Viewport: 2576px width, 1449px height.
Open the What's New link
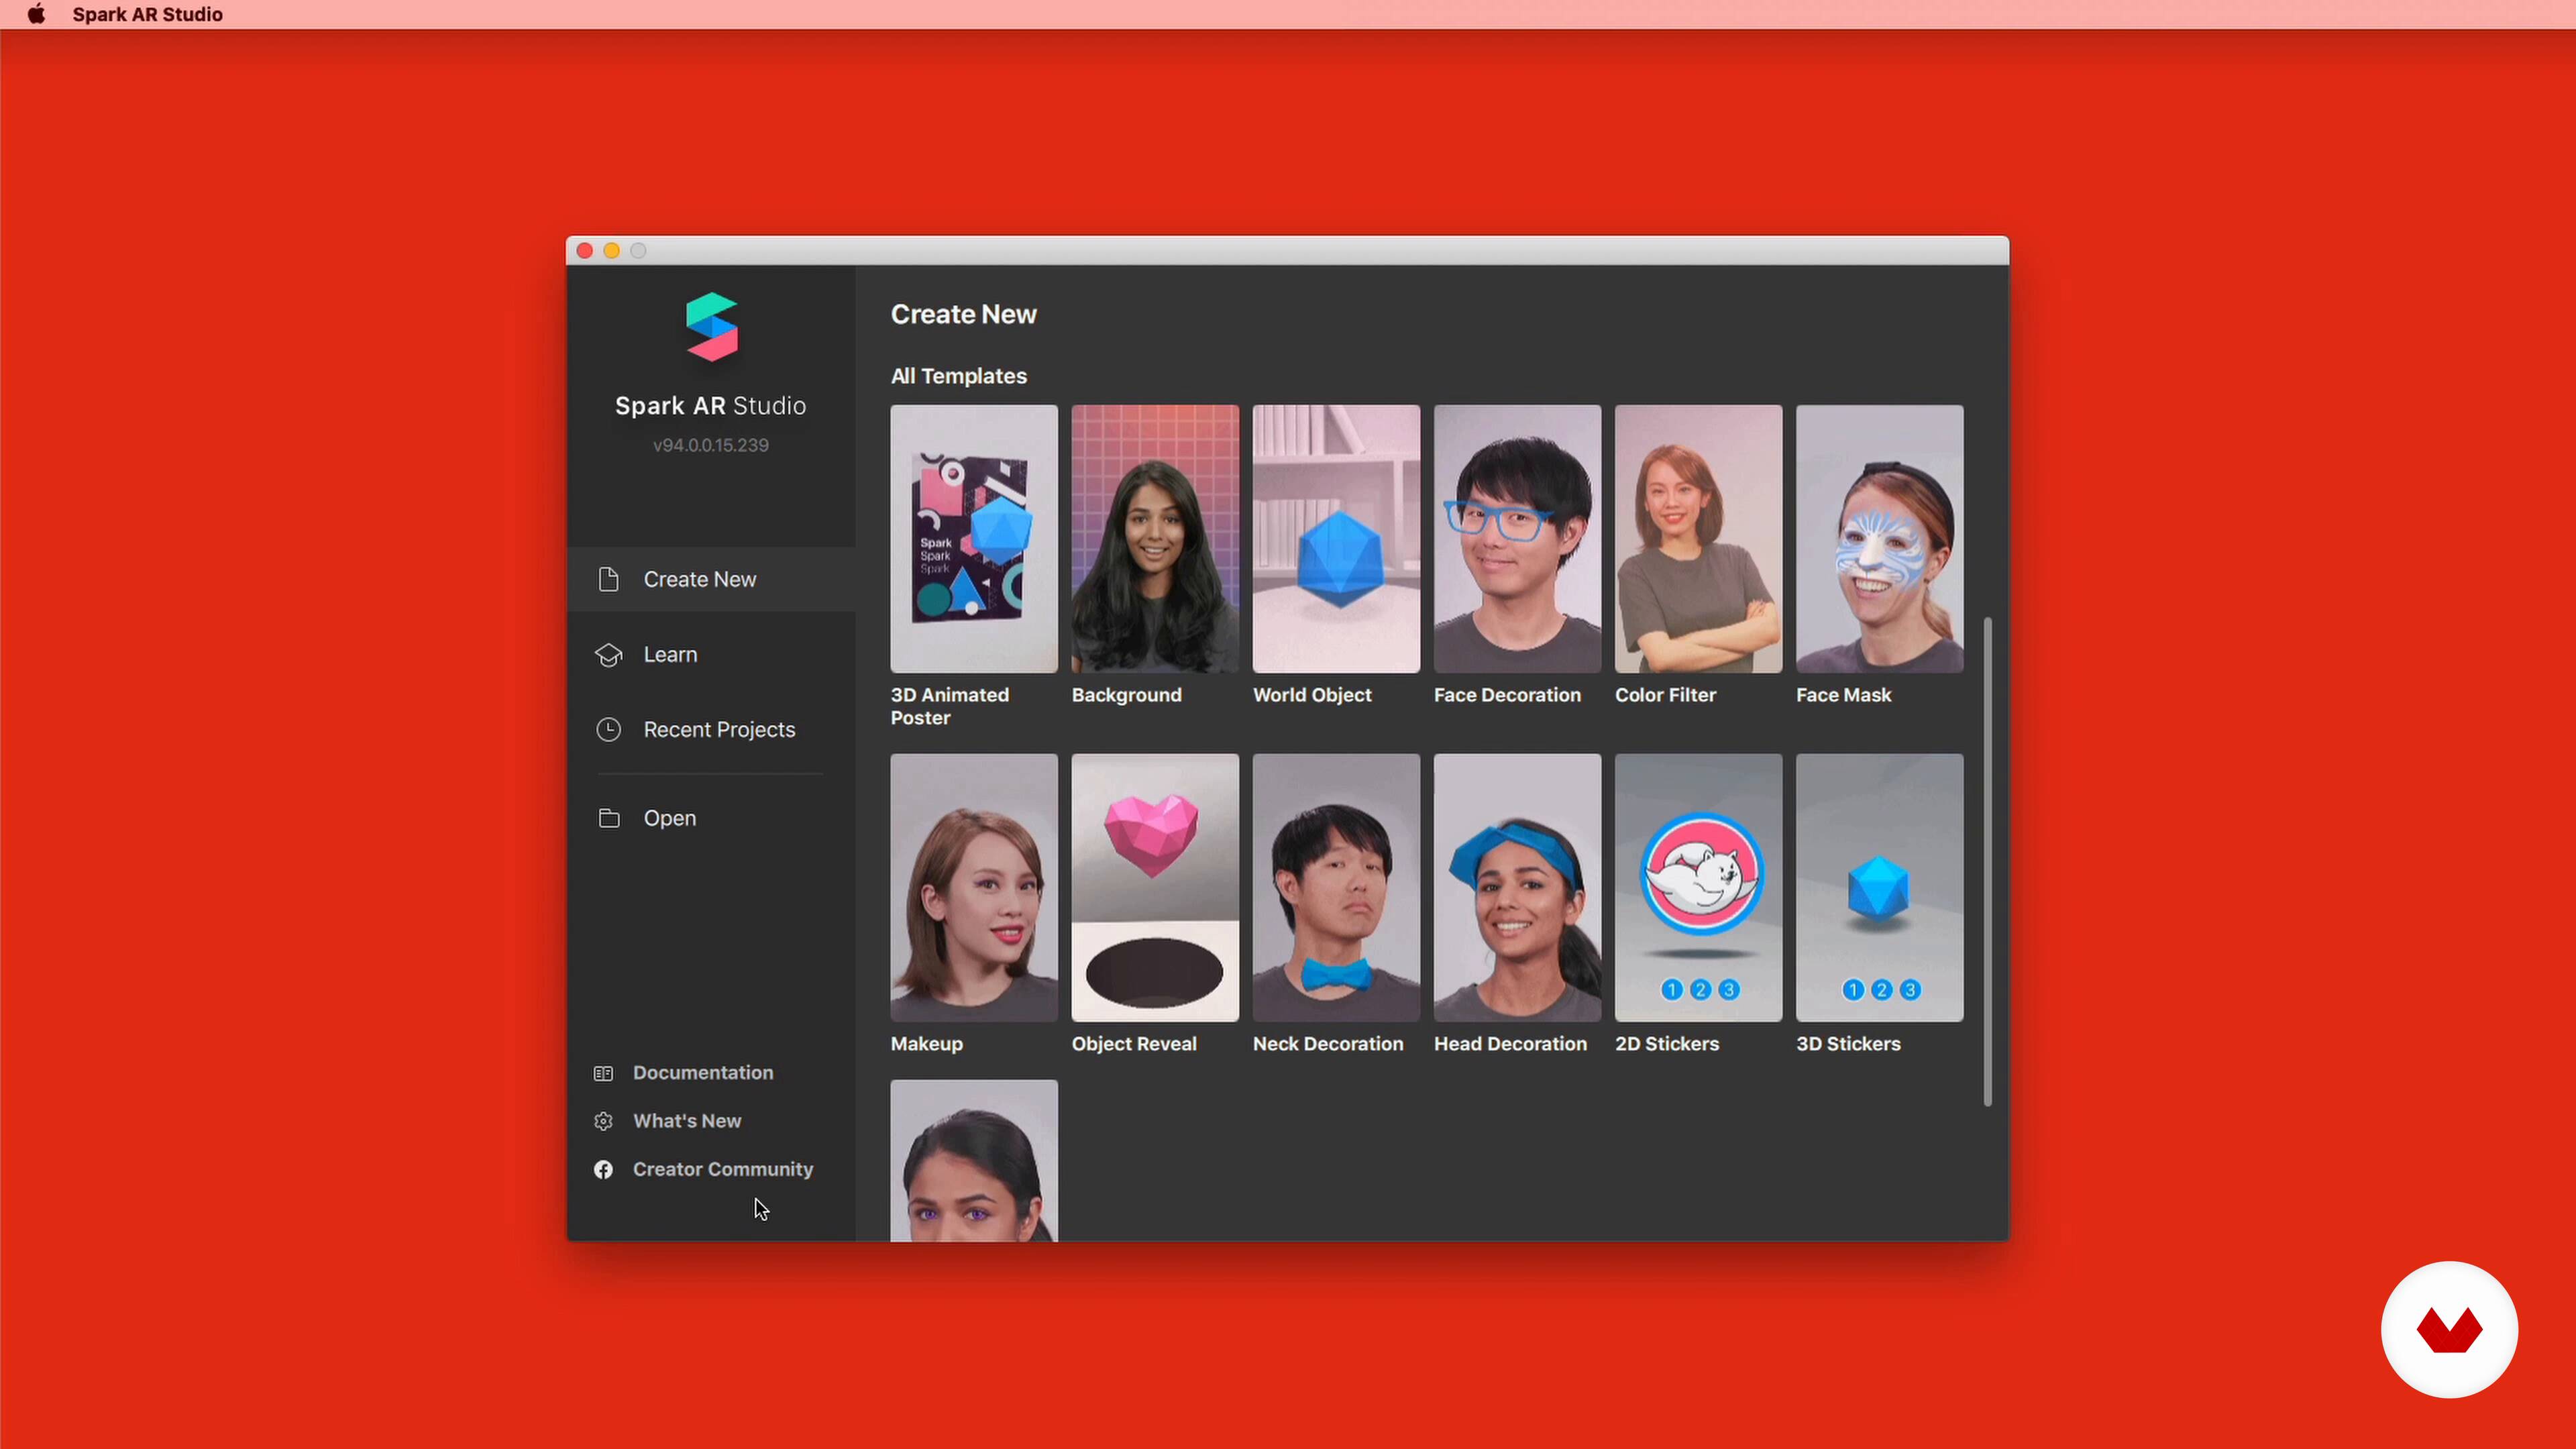pyautogui.click(x=687, y=1121)
